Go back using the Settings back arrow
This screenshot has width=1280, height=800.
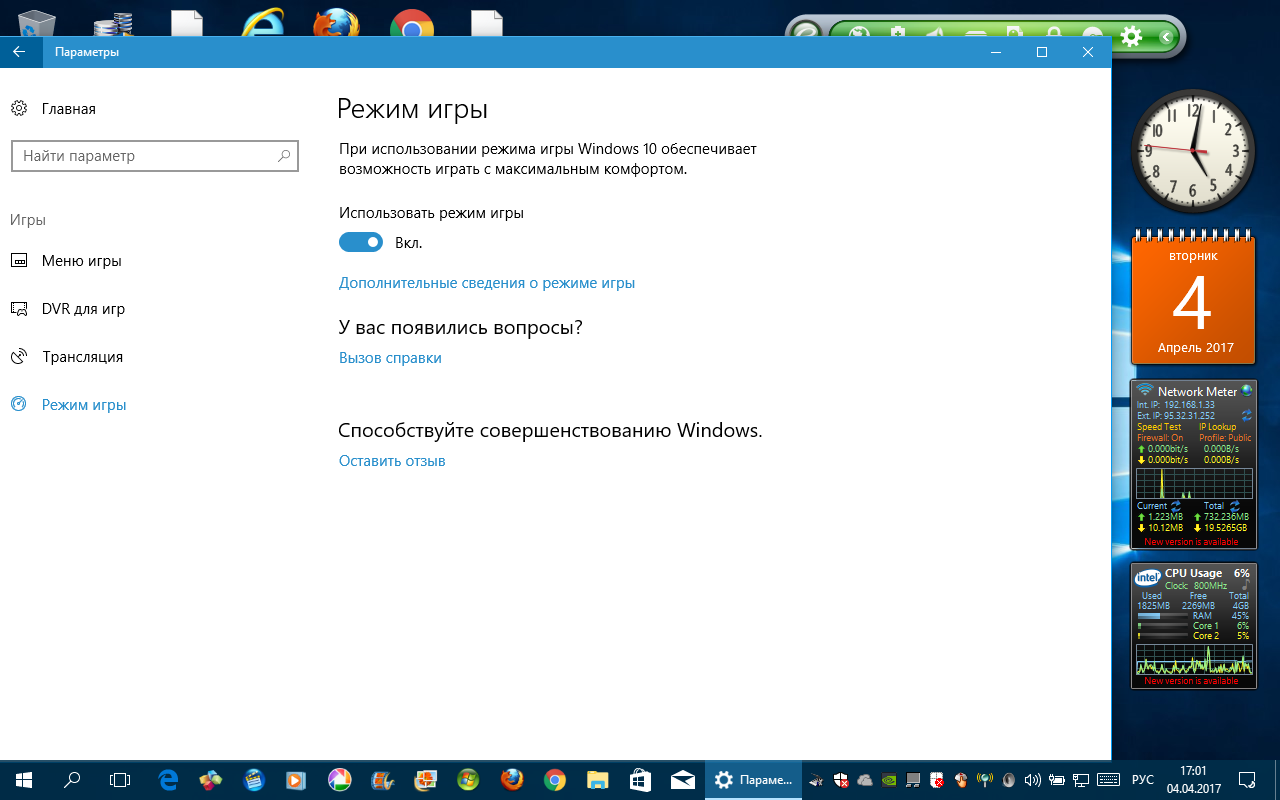coord(19,52)
